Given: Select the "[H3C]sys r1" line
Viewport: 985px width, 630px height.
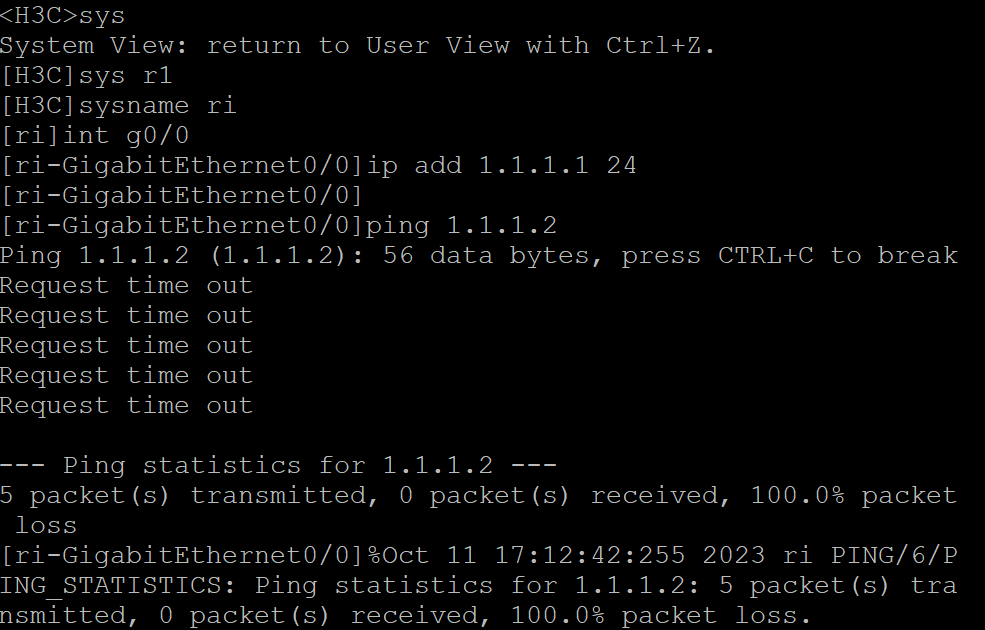Looking at the screenshot, I should pyautogui.click(x=86, y=76).
